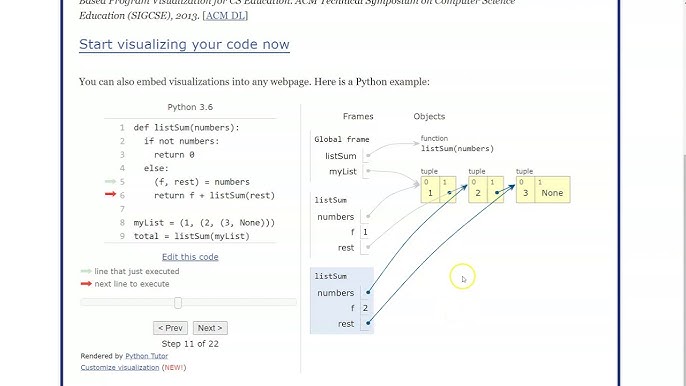Click the tuple box containing 3 and None
686x386 pixels.
point(543,189)
